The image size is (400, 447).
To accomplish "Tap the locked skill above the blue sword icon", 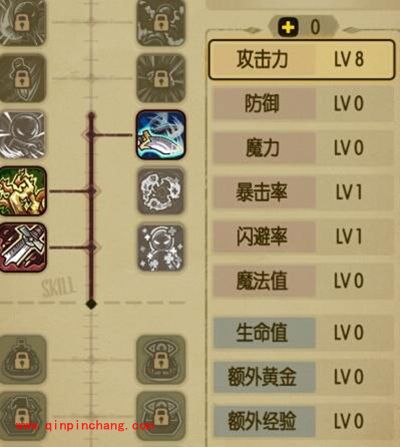I will pos(161,79).
